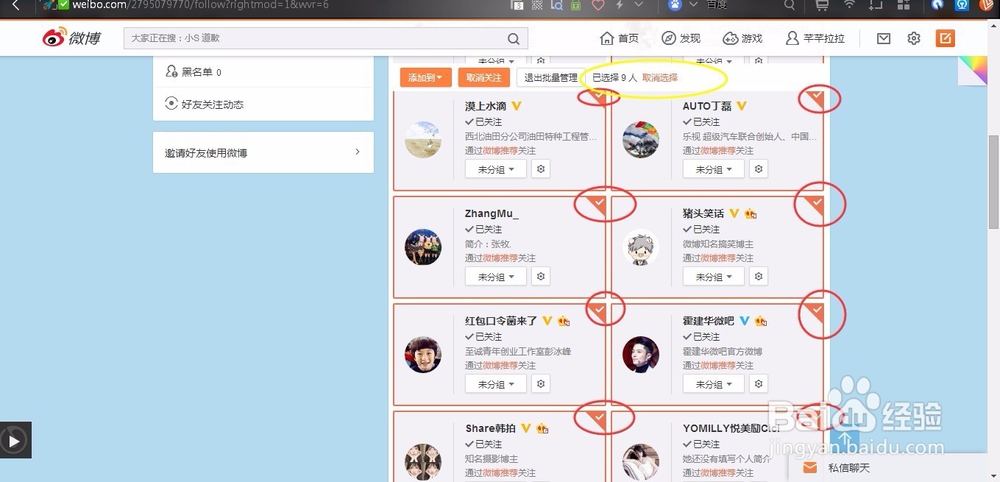Click the 取消关注 unfollow button

point(484,78)
